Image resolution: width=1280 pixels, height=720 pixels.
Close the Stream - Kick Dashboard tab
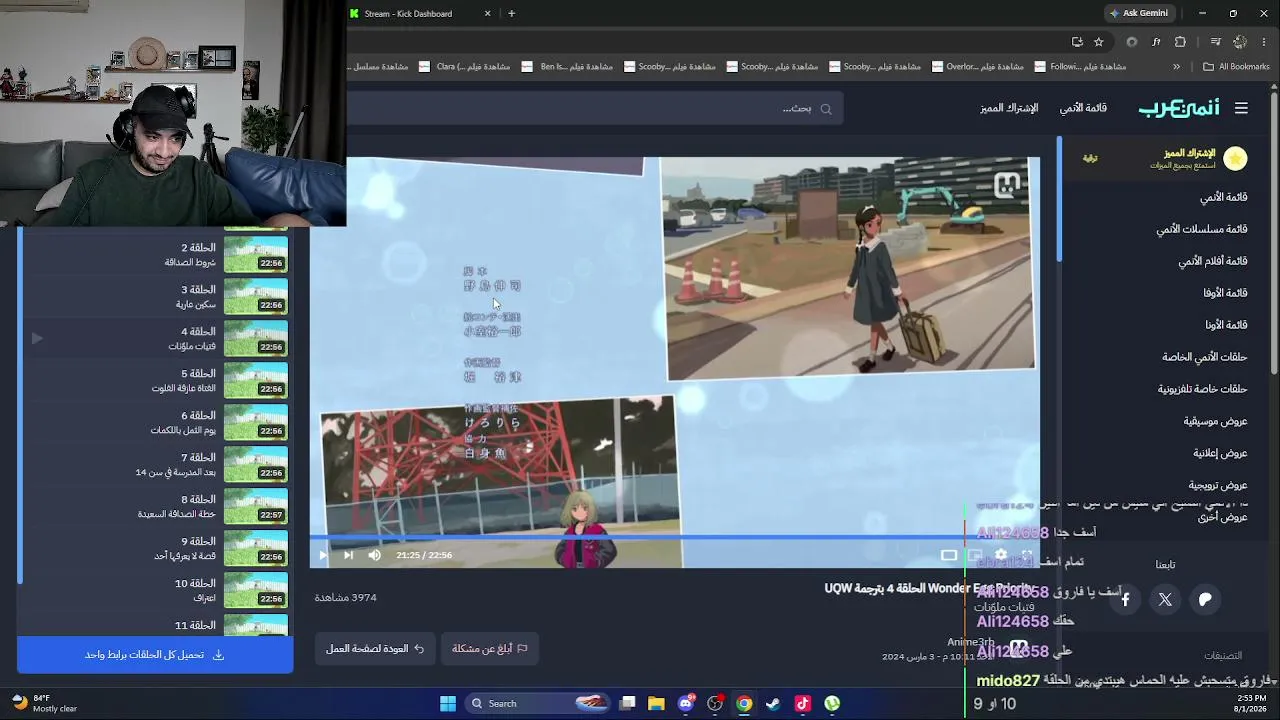487,13
